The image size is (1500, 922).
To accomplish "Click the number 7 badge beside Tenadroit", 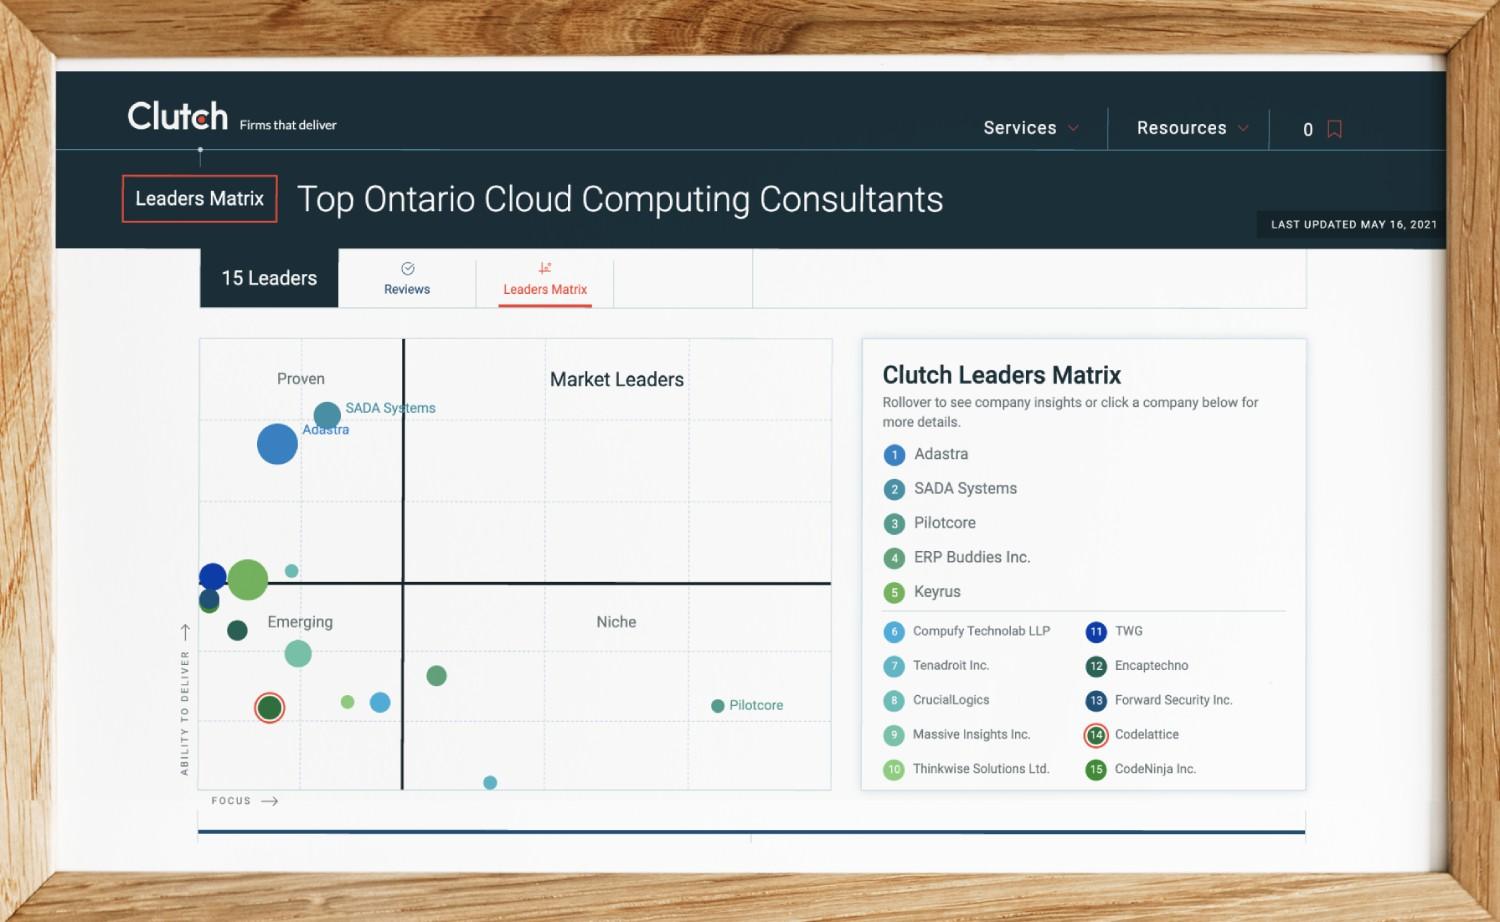I will point(894,666).
